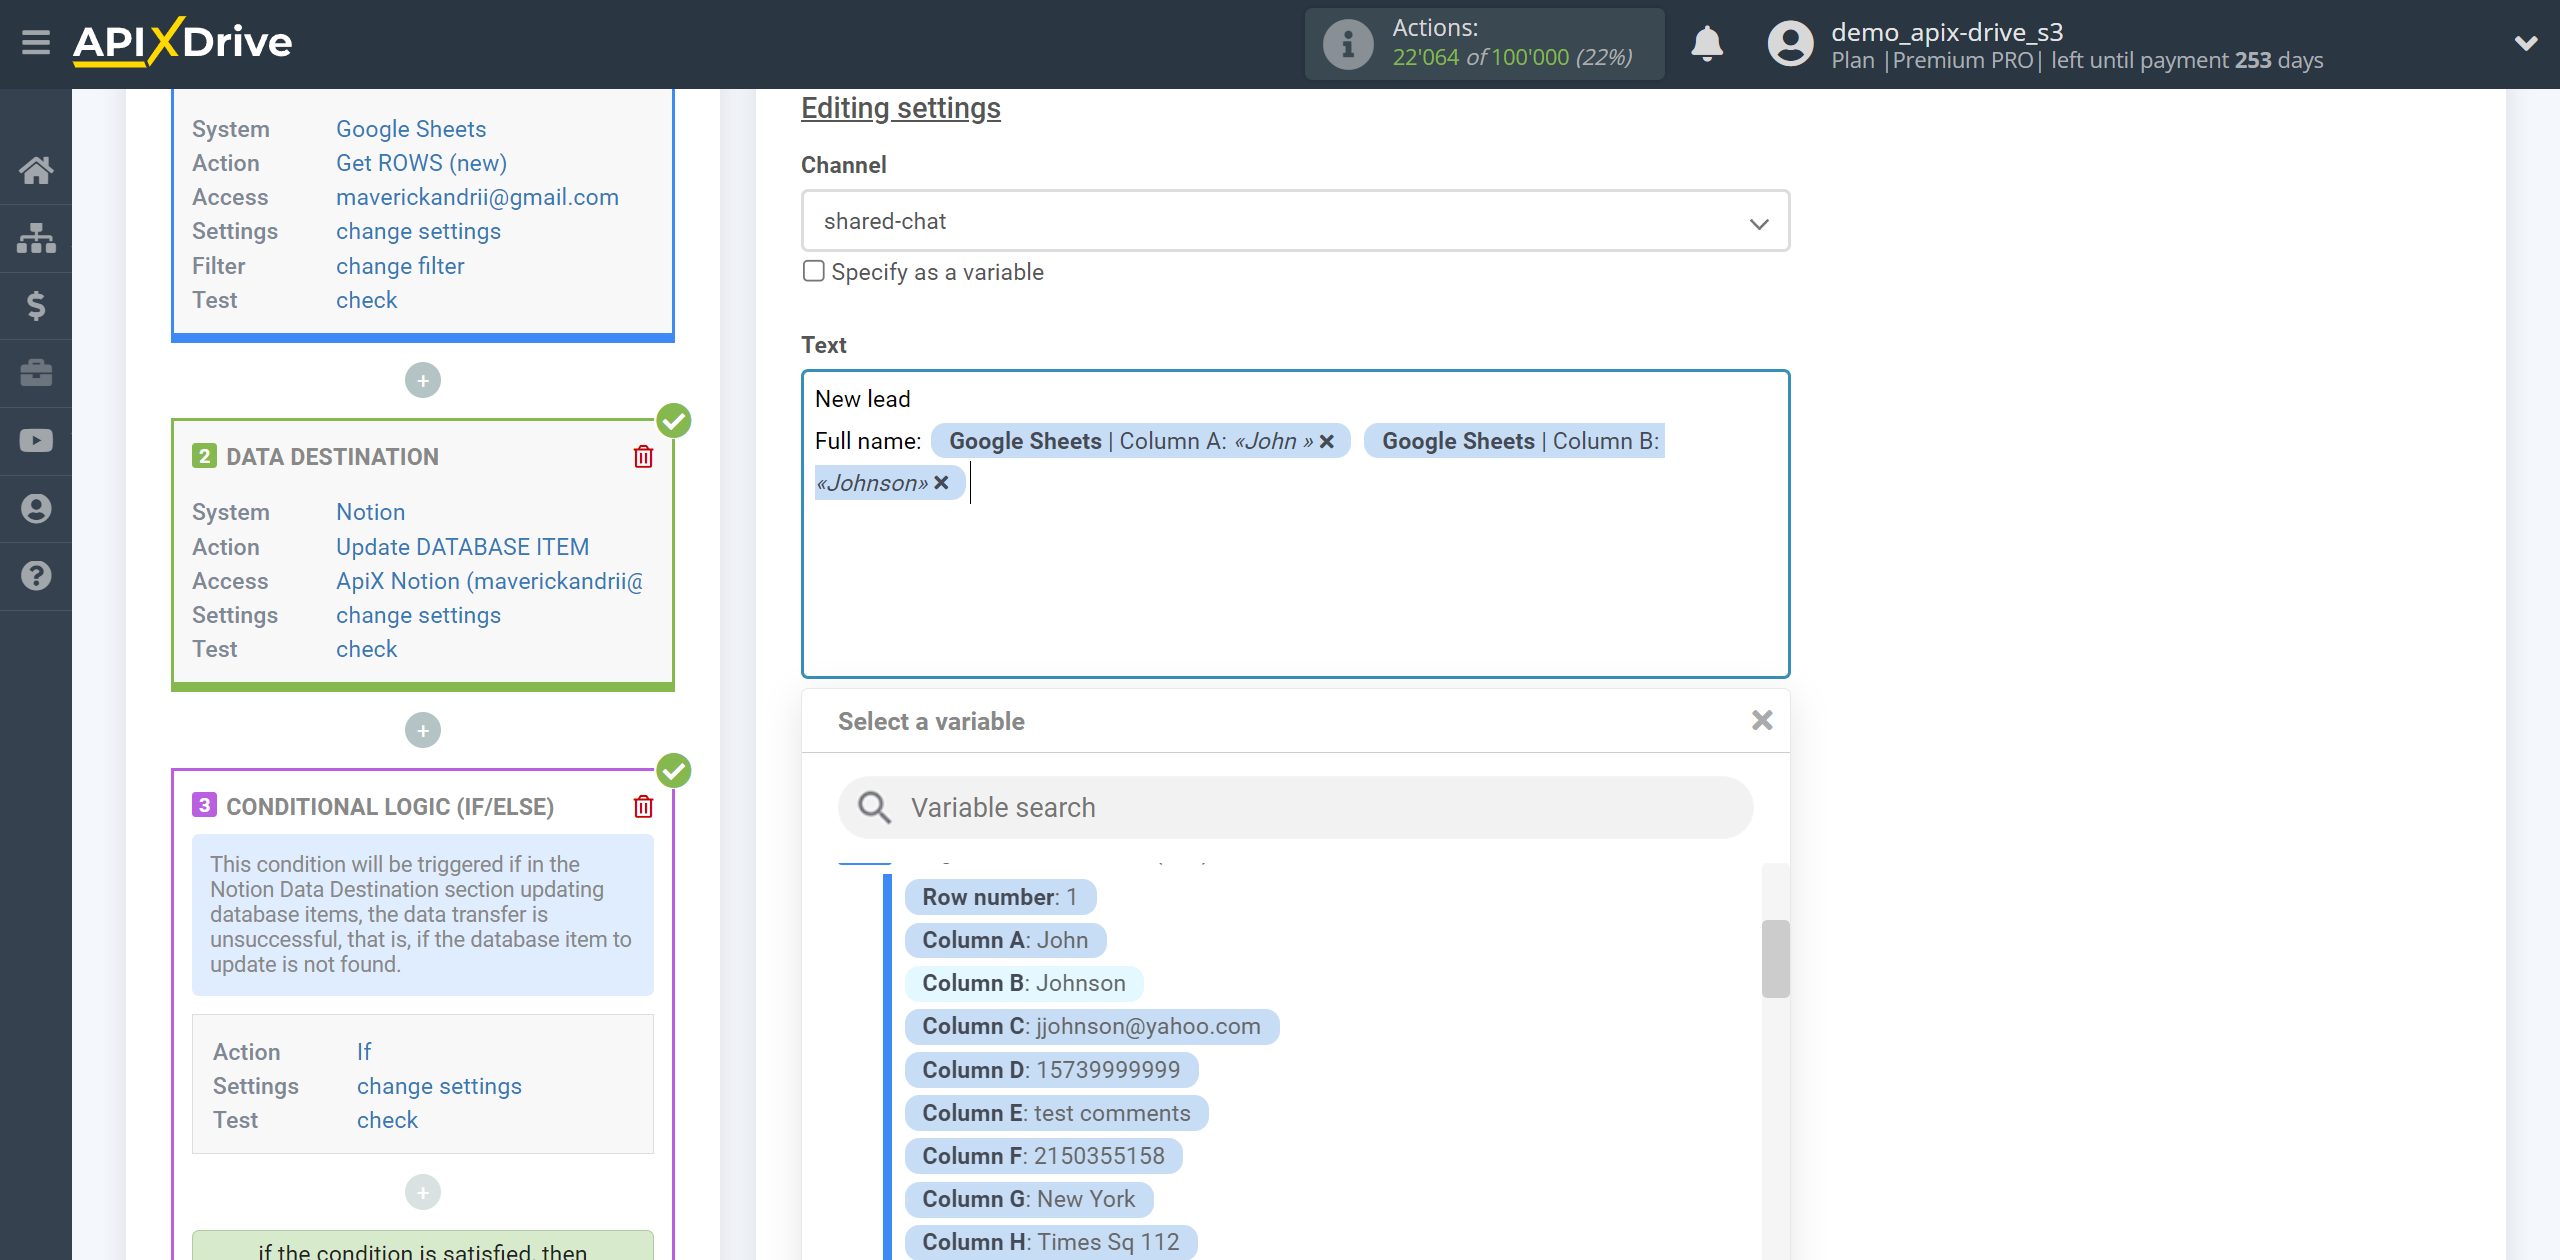Click the variable search magnifier icon
Screen dimensions: 2560x1260
[874, 807]
